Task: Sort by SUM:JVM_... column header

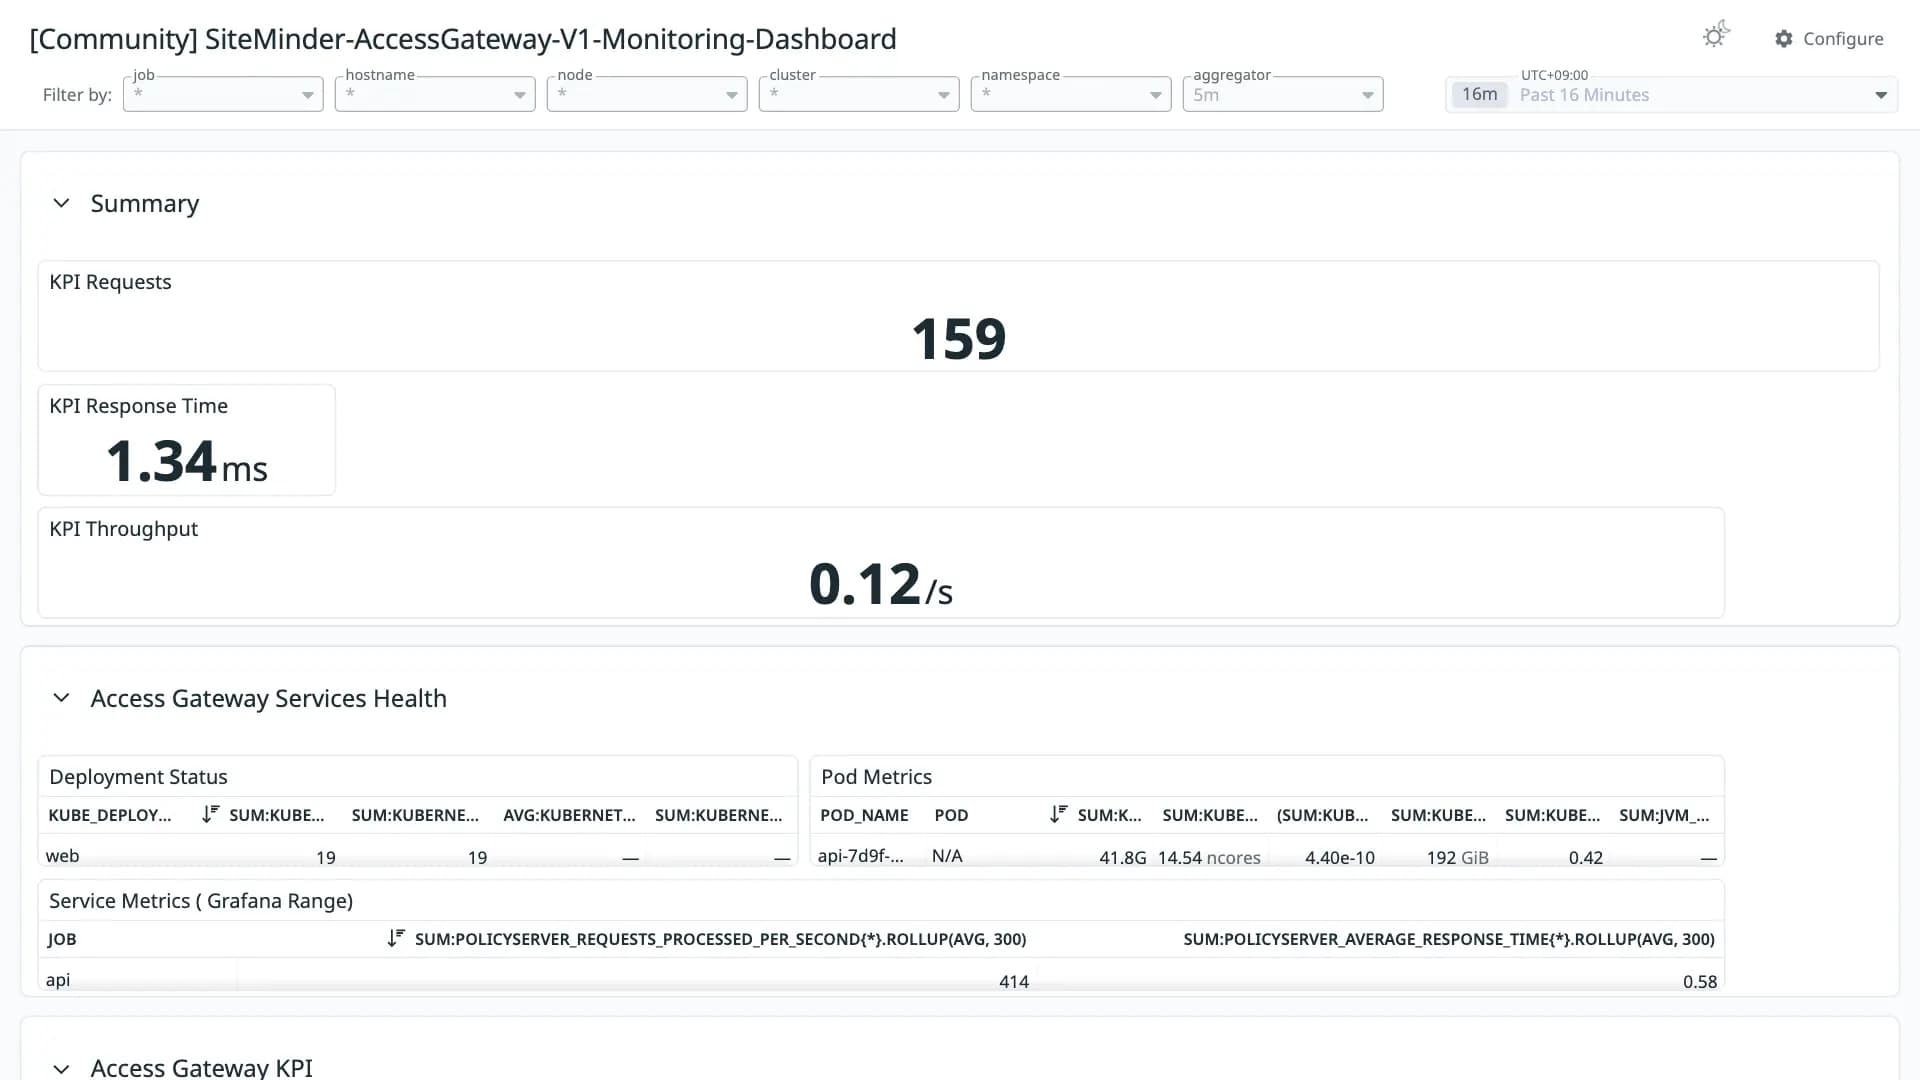Action: pyautogui.click(x=1664, y=815)
